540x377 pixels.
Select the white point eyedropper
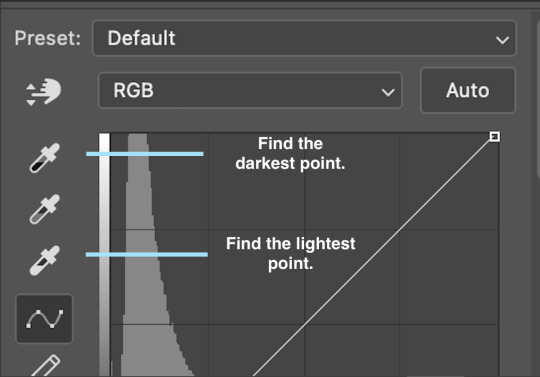[44, 261]
